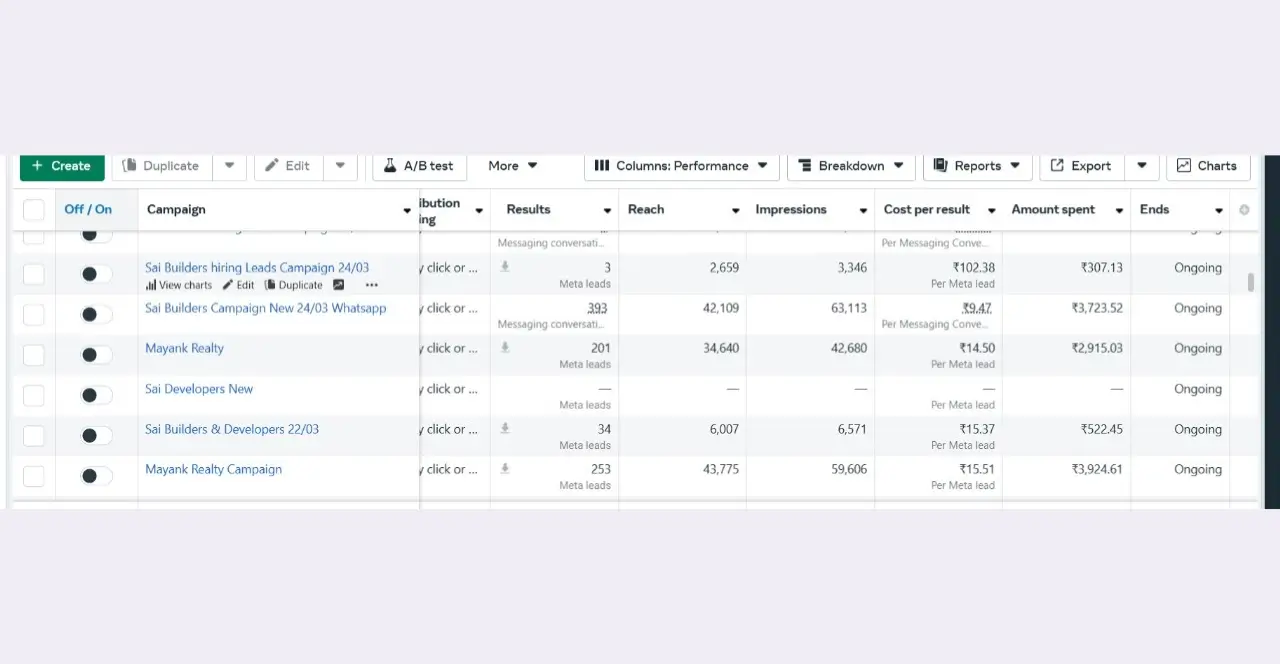The height and width of the screenshot is (664, 1280).
Task: Open Charts from the toolbar
Action: point(1206,166)
